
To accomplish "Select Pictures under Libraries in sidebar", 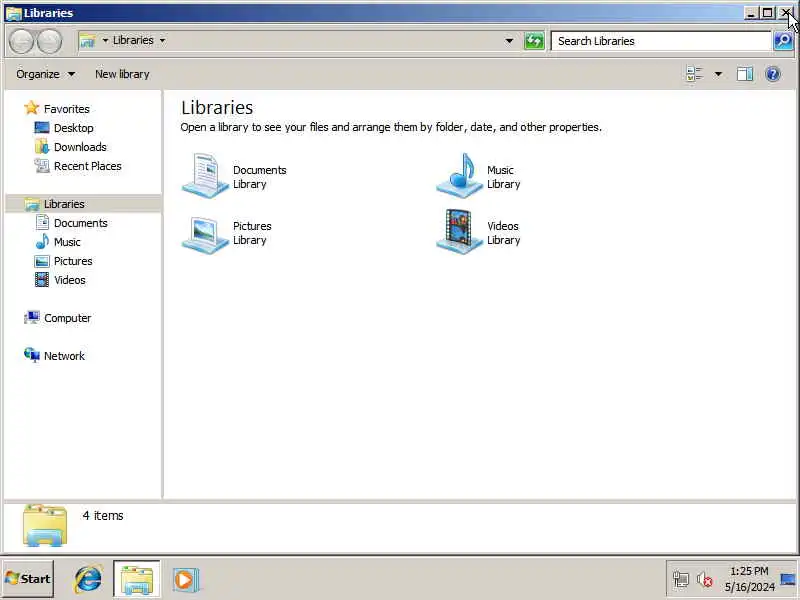I will (x=73, y=261).
